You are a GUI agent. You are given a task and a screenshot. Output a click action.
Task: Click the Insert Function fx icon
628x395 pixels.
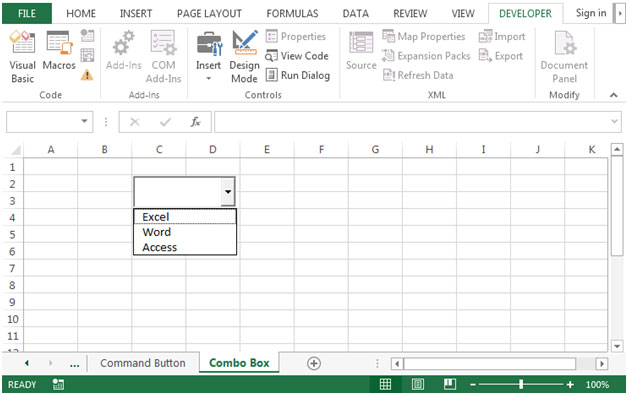tap(195, 122)
